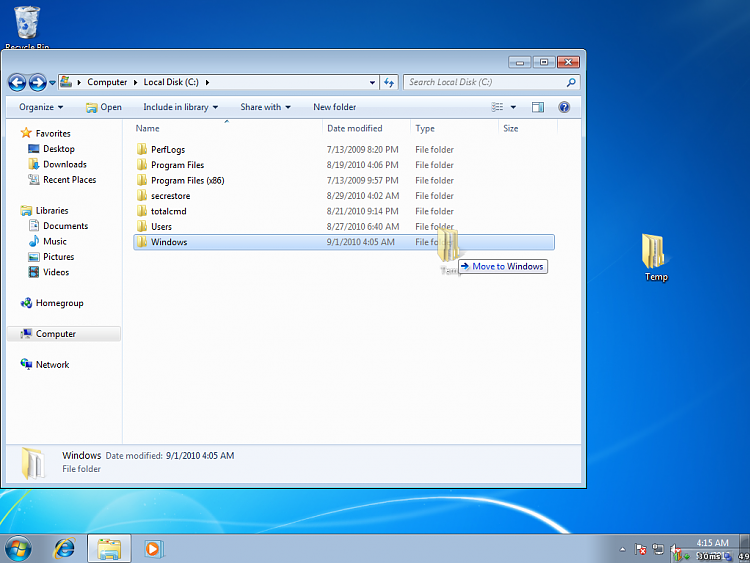Click the taskbar clock 4:15 AM
The image size is (750, 563).
712,543
